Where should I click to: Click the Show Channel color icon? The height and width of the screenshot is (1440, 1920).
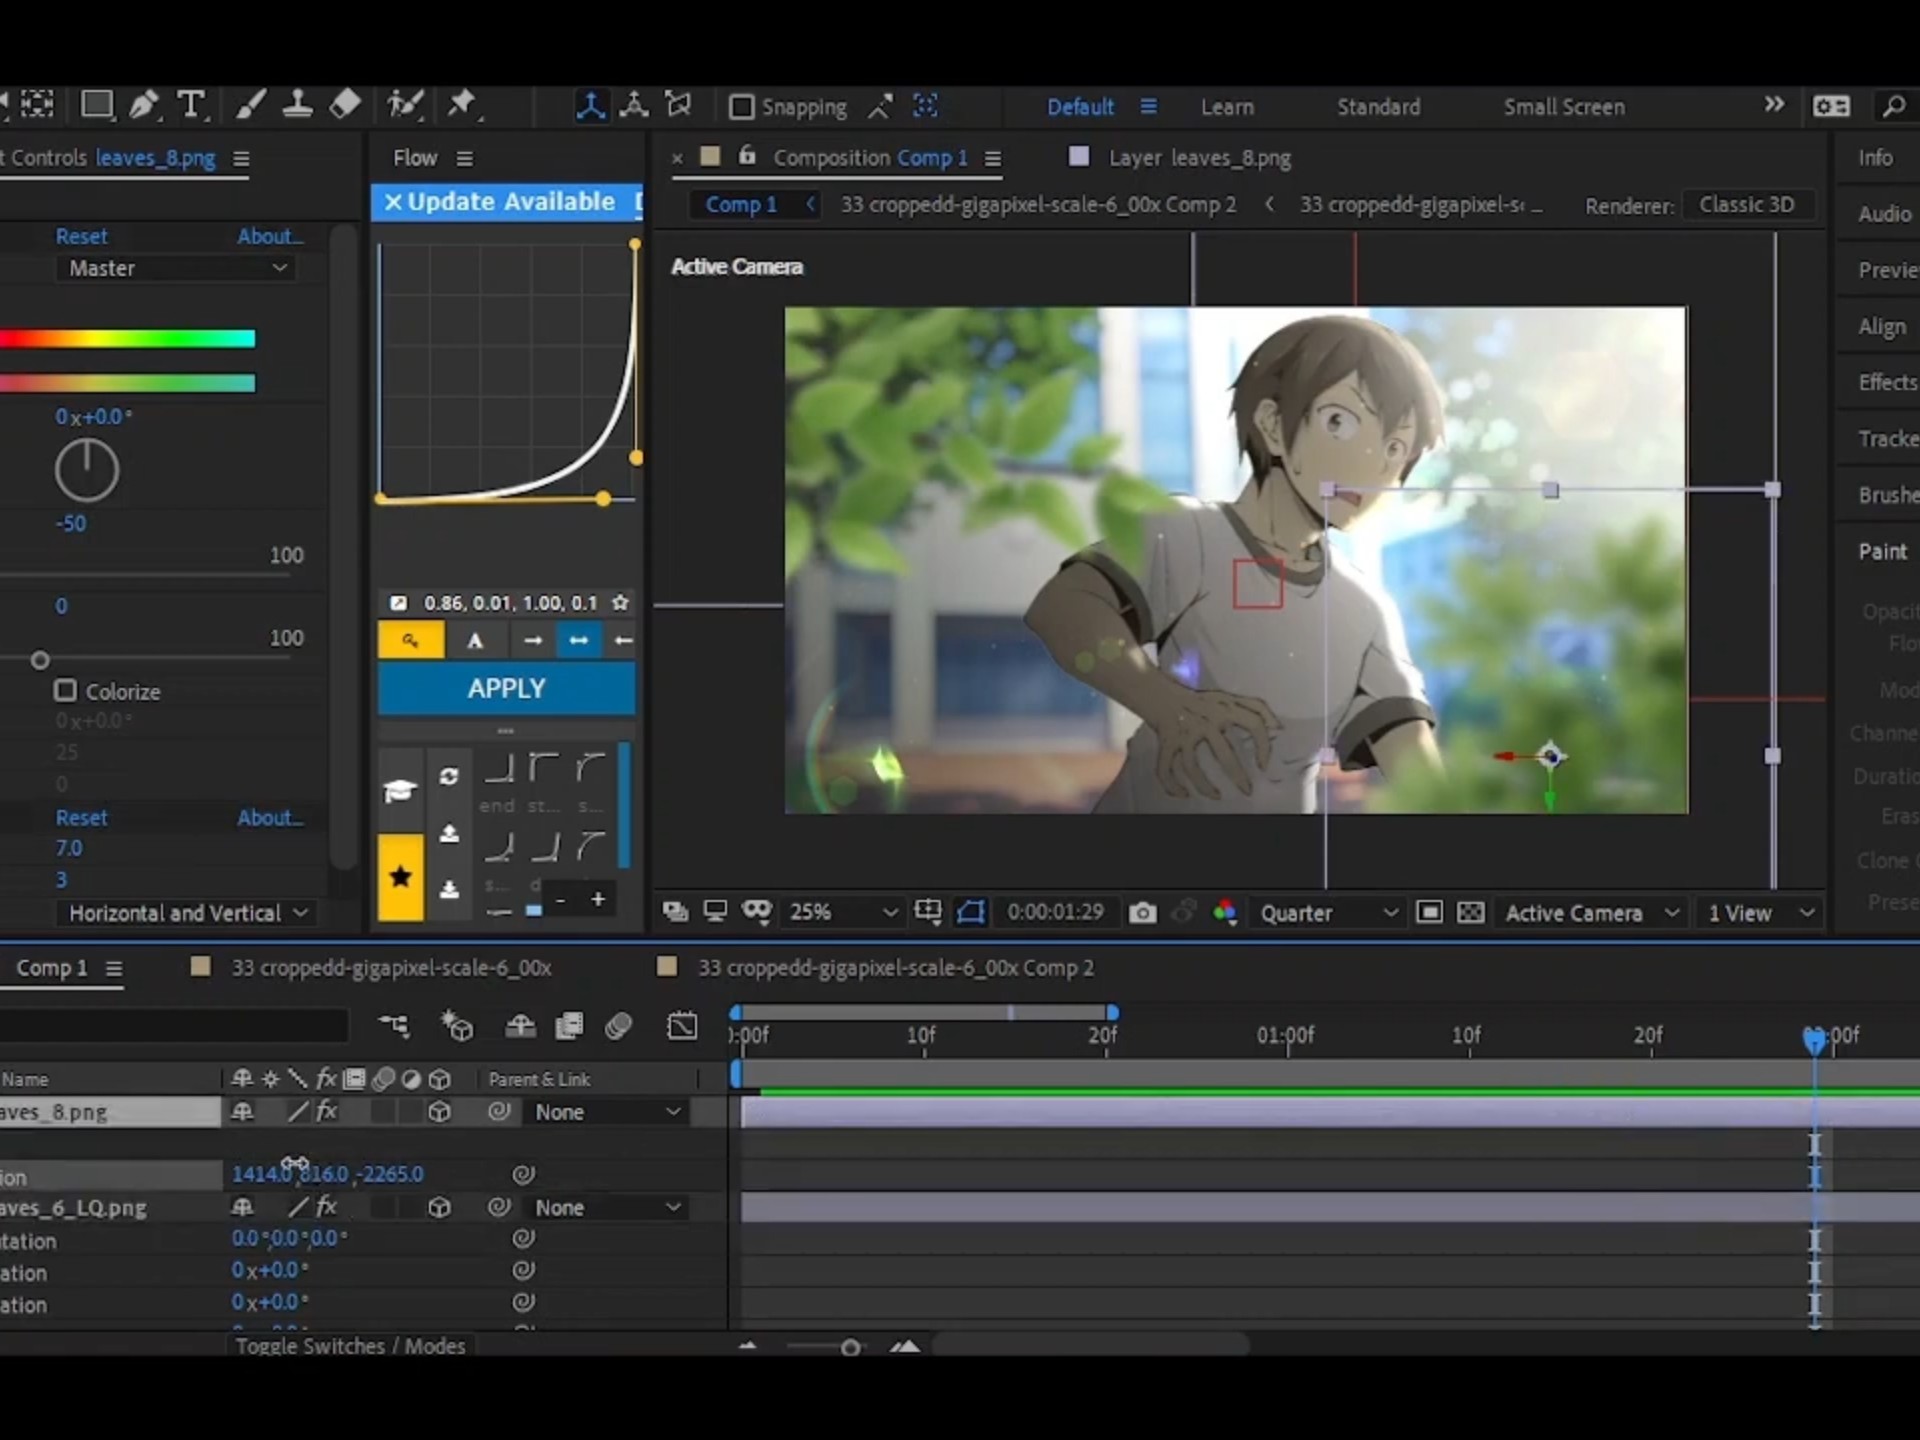[x=1225, y=912]
